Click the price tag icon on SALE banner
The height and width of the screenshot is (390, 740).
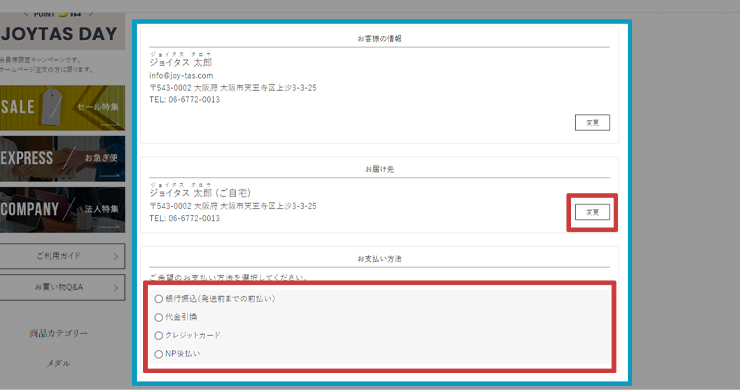click(x=52, y=107)
